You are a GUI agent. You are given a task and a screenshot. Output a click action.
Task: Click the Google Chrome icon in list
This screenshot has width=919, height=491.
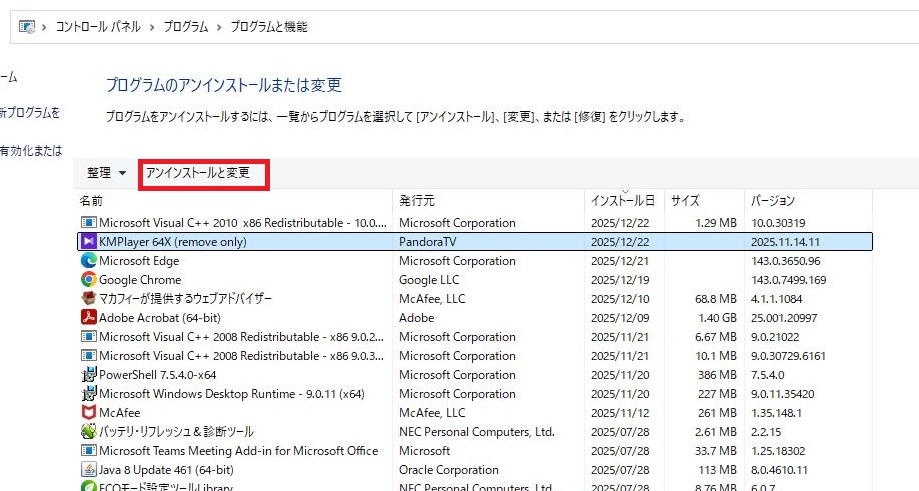[88, 280]
